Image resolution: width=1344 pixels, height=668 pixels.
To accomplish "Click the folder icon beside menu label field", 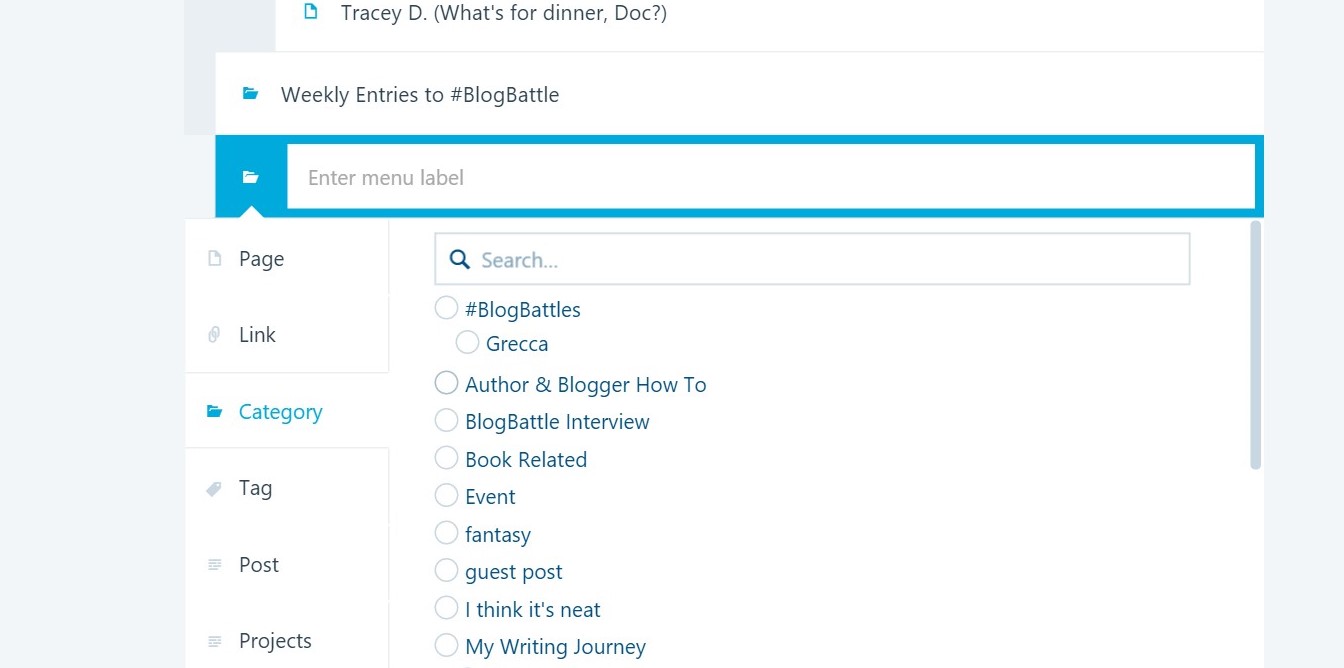I will pos(251,177).
